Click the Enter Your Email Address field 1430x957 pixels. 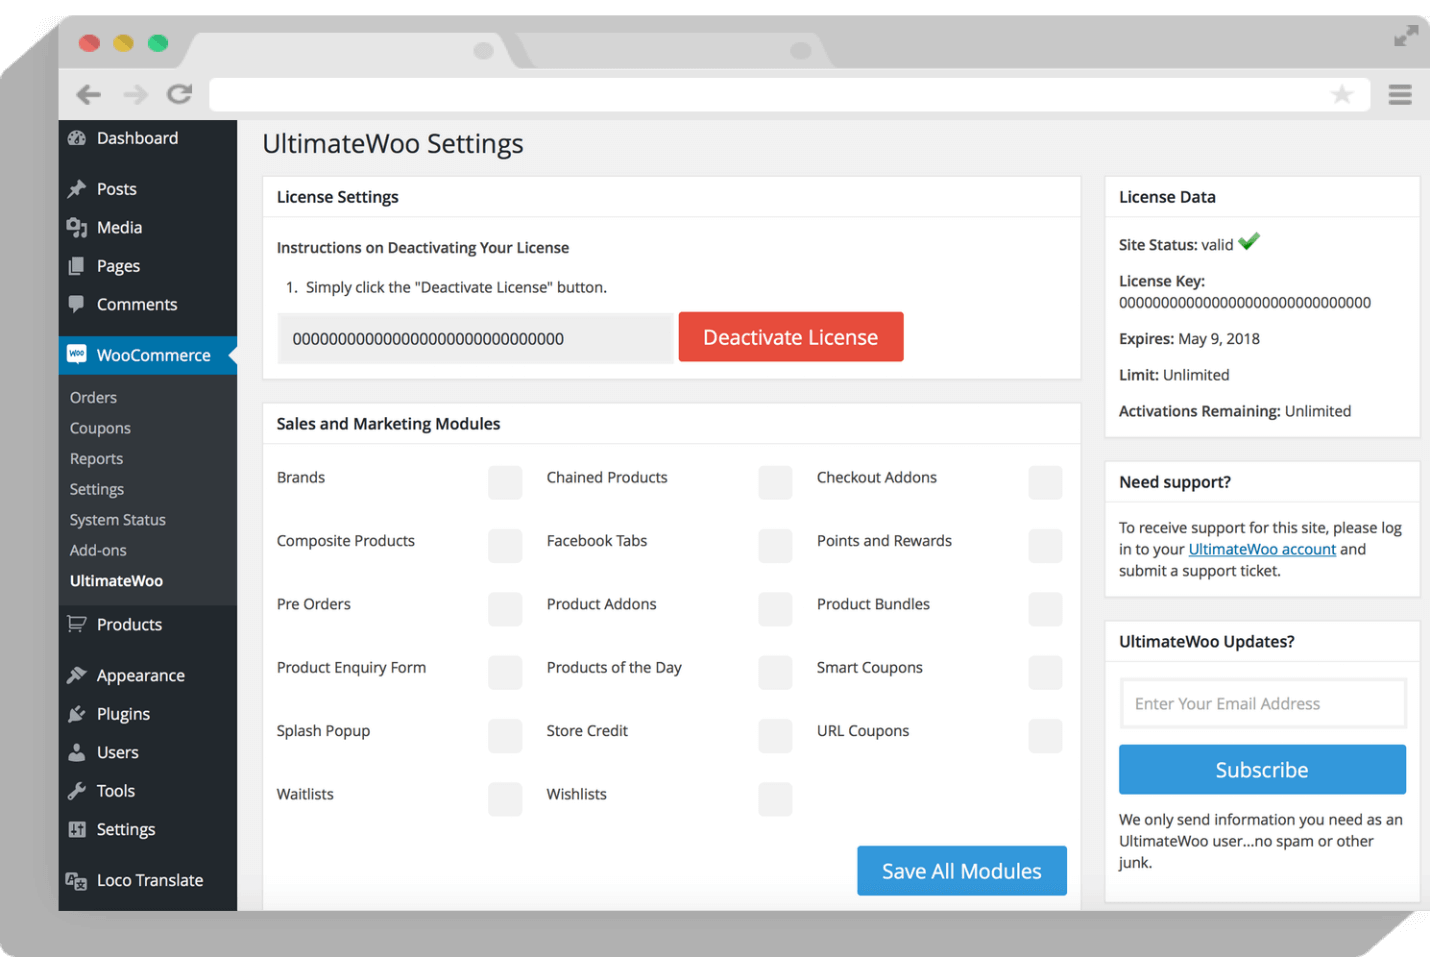(1263, 704)
